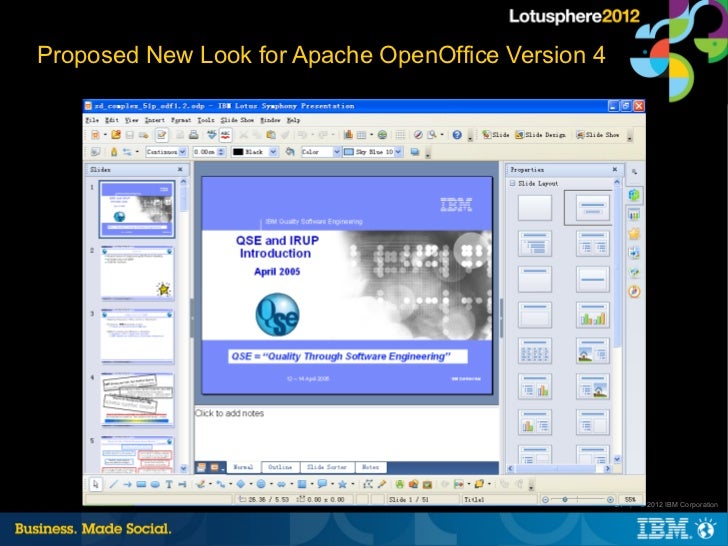Click the zoom out minus button

546,500
